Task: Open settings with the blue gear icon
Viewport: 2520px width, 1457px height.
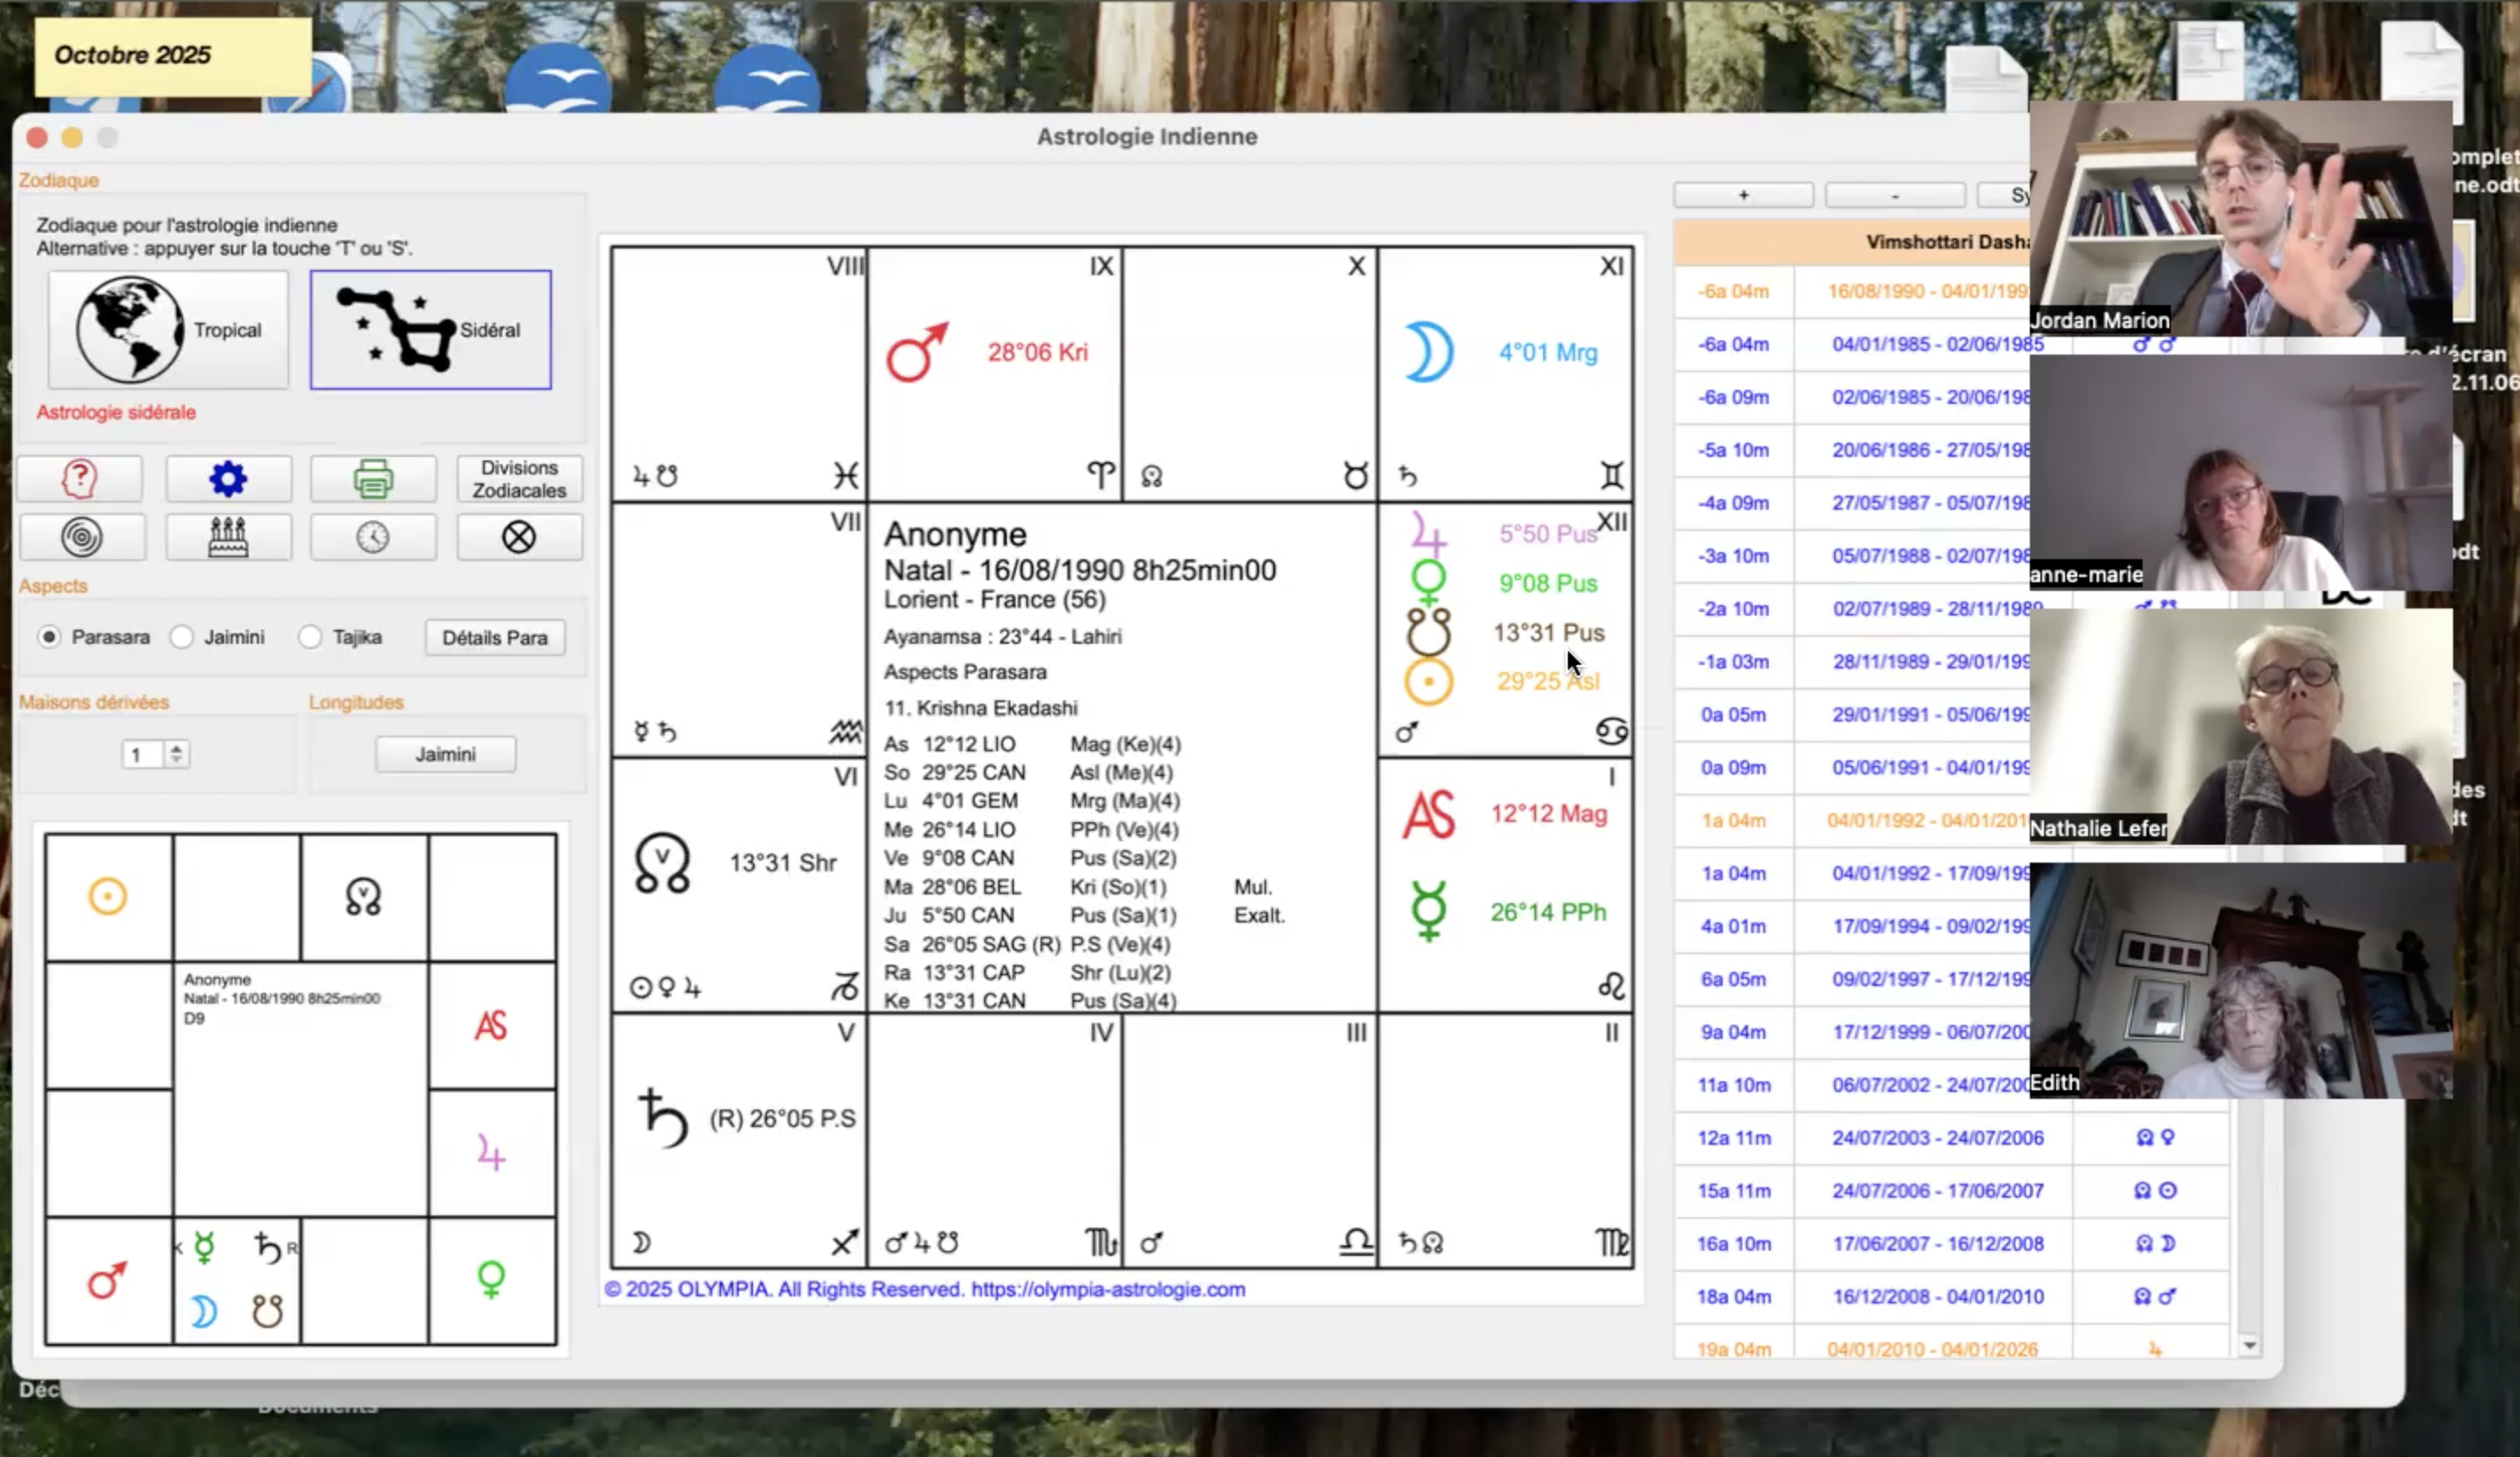Action: (x=228, y=479)
